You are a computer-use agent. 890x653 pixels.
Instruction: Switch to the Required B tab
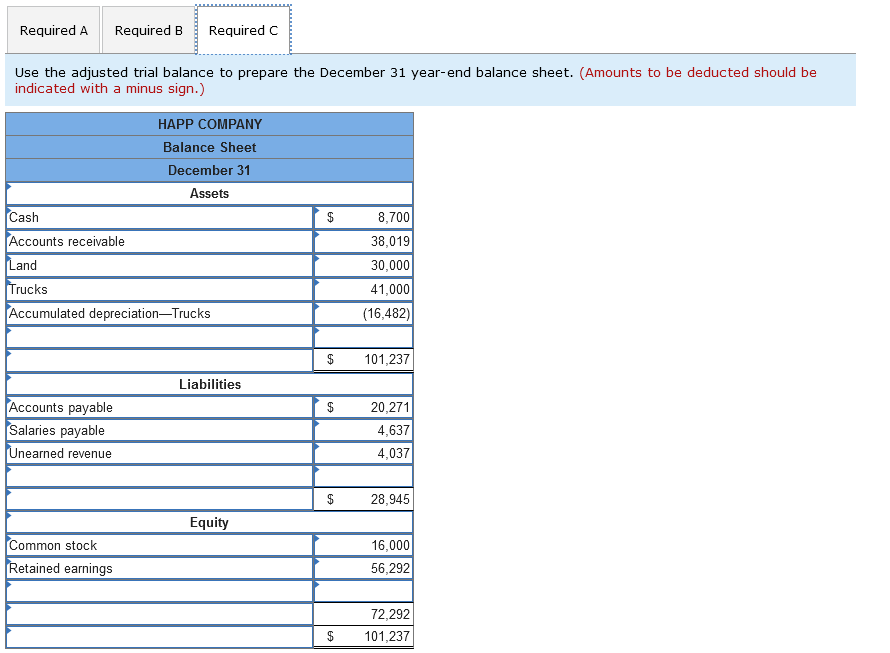[x=148, y=30]
